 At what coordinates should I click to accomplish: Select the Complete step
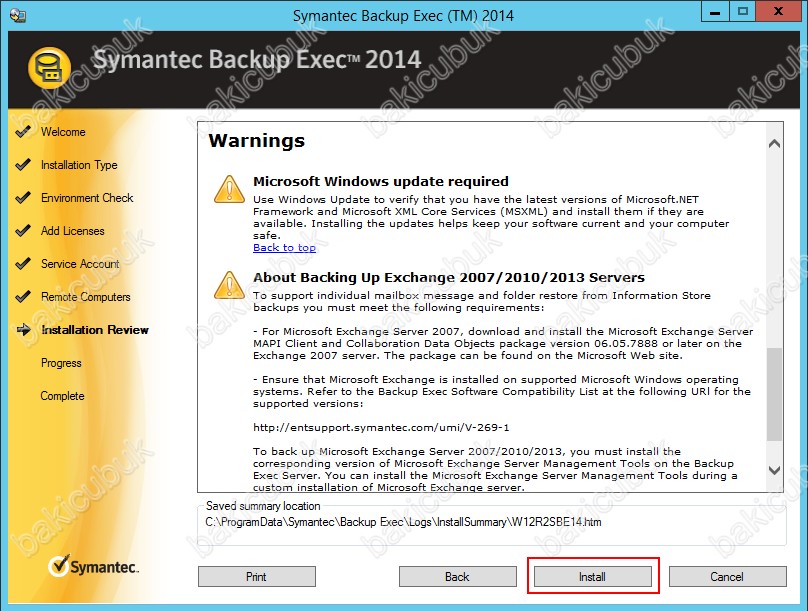tap(62, 396)
